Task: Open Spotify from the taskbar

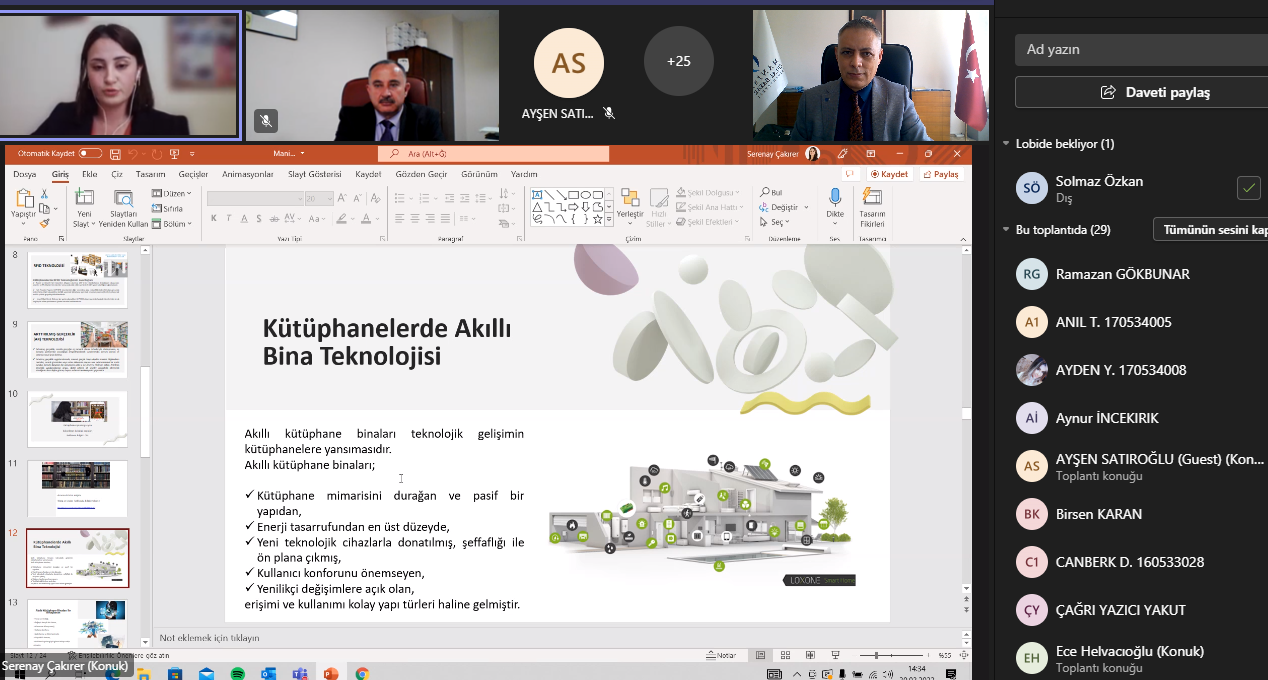Action: [237, 674]
